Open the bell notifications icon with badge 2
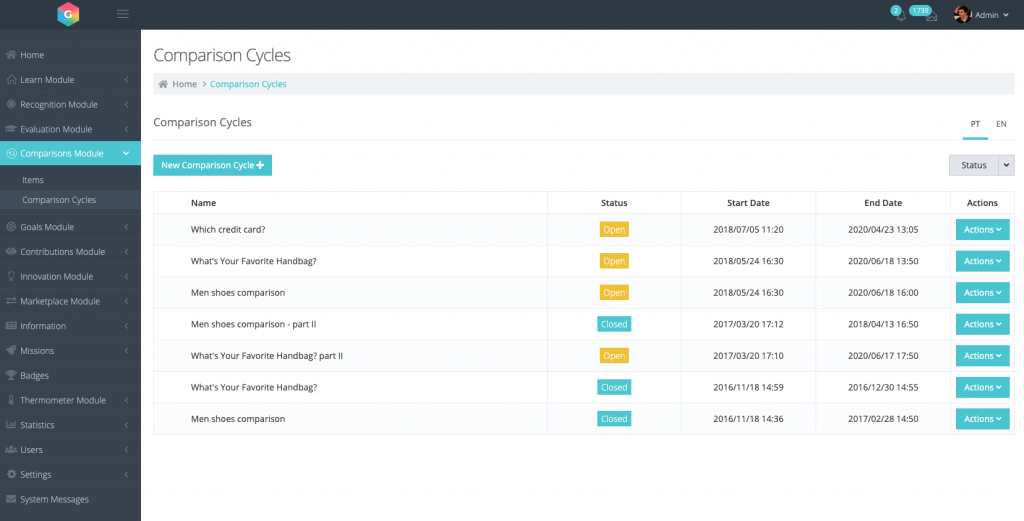Viewport: 1024px width, 521px height. tap(901, 16)
